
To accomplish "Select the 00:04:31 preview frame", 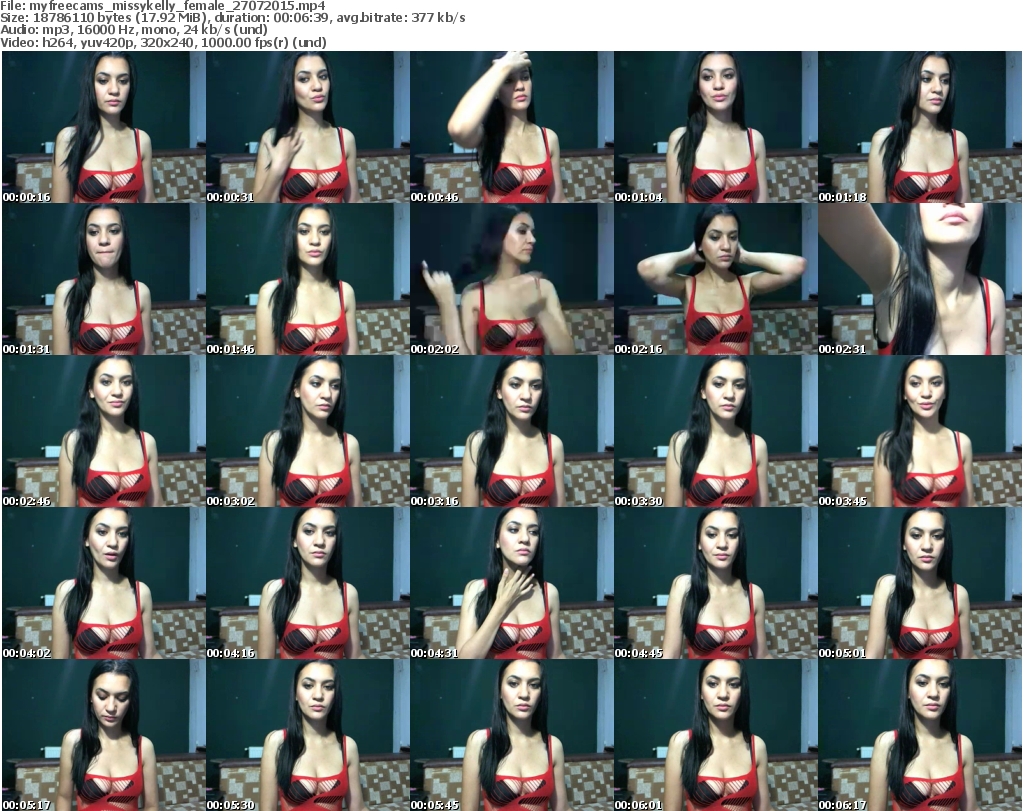I will (512, 584).
